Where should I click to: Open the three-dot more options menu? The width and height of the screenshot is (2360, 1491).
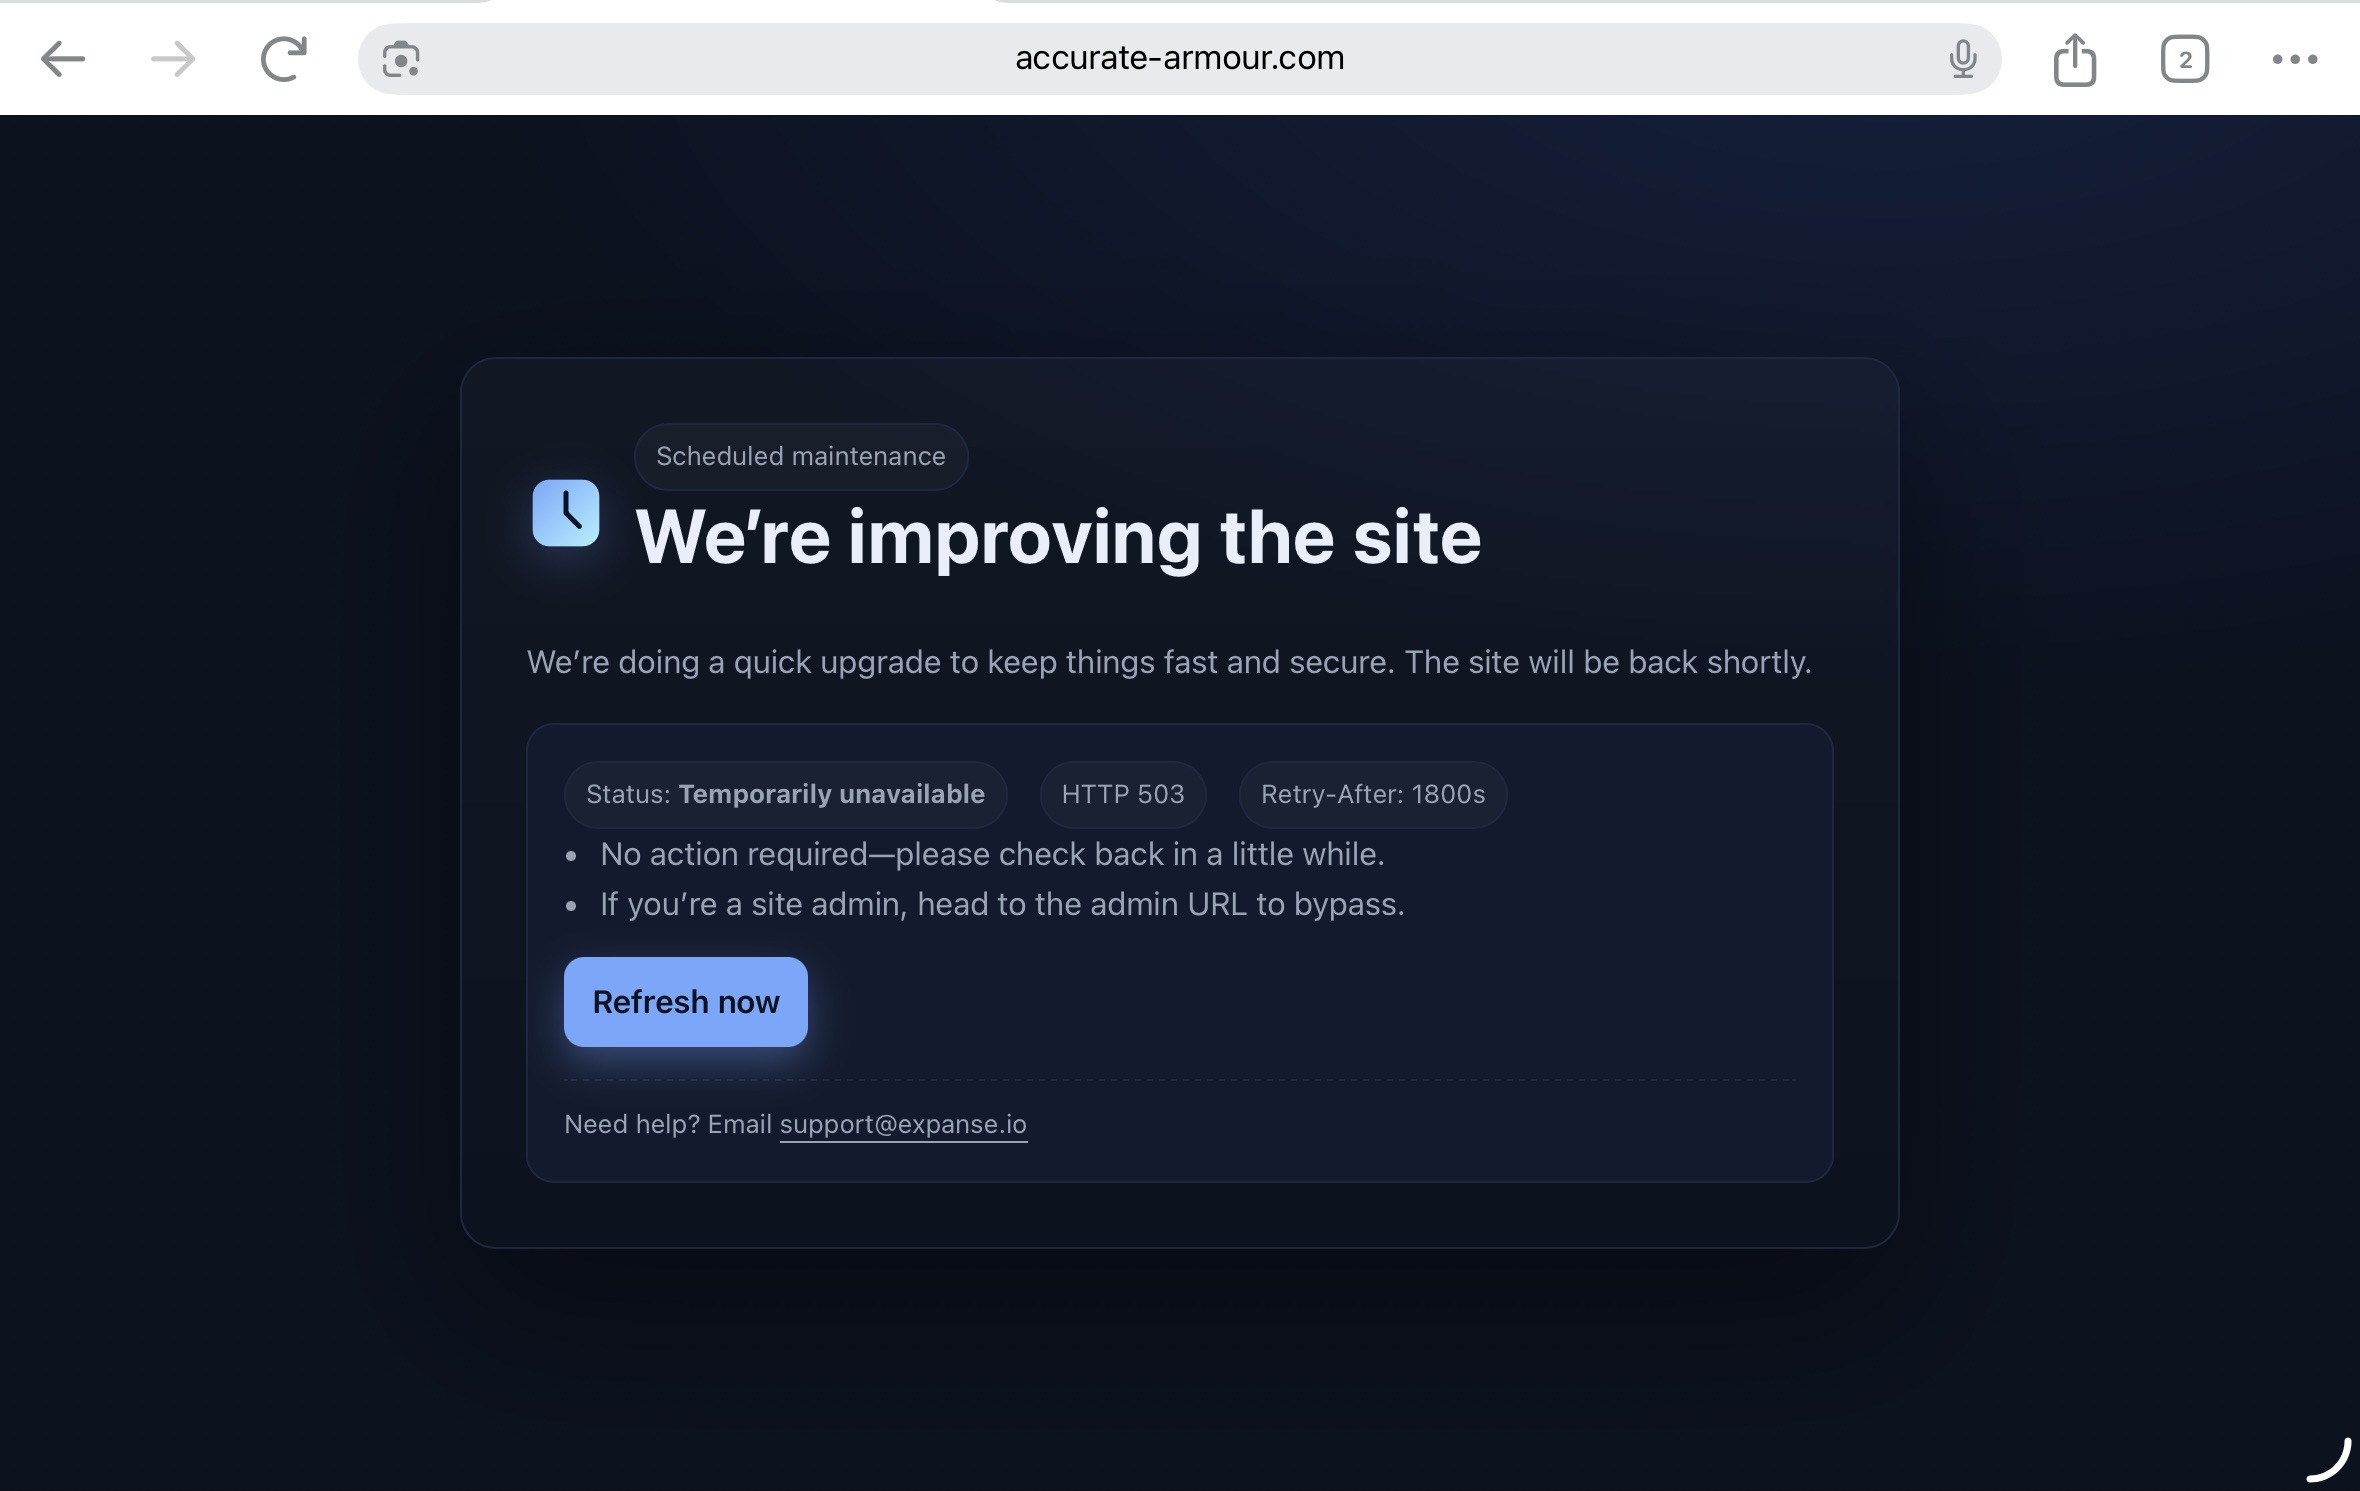[x=2294, y=59]
